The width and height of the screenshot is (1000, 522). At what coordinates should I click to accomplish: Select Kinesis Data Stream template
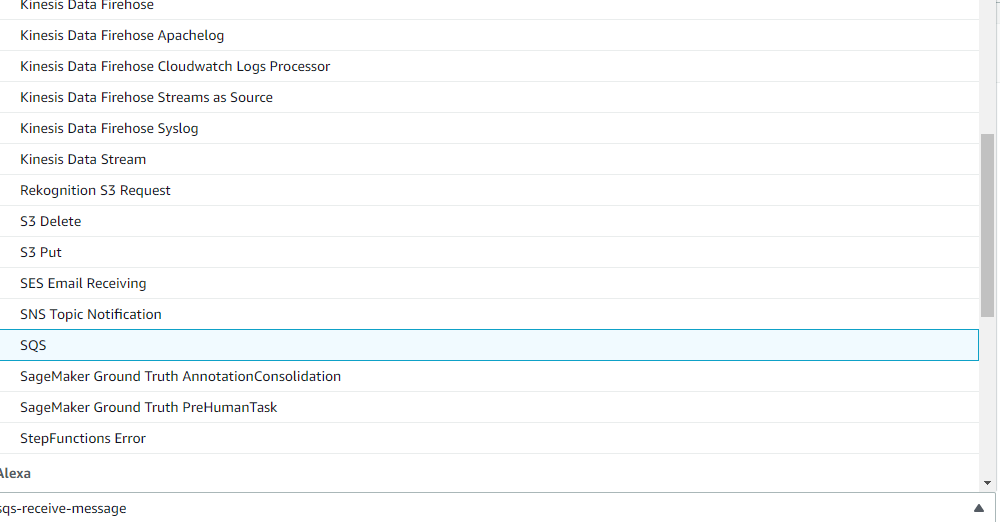point(489,159)
